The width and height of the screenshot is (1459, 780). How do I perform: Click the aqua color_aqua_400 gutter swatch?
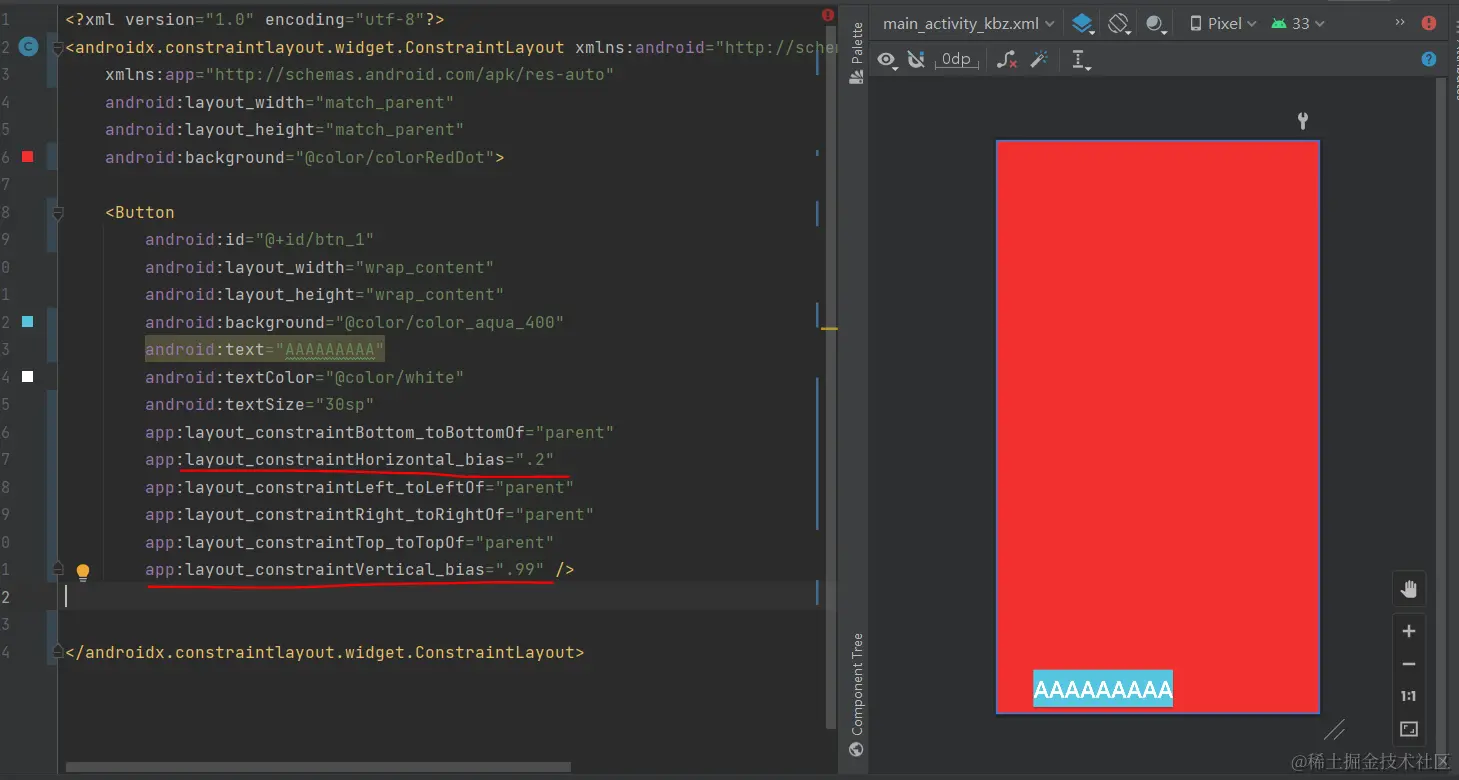[28, 321]
